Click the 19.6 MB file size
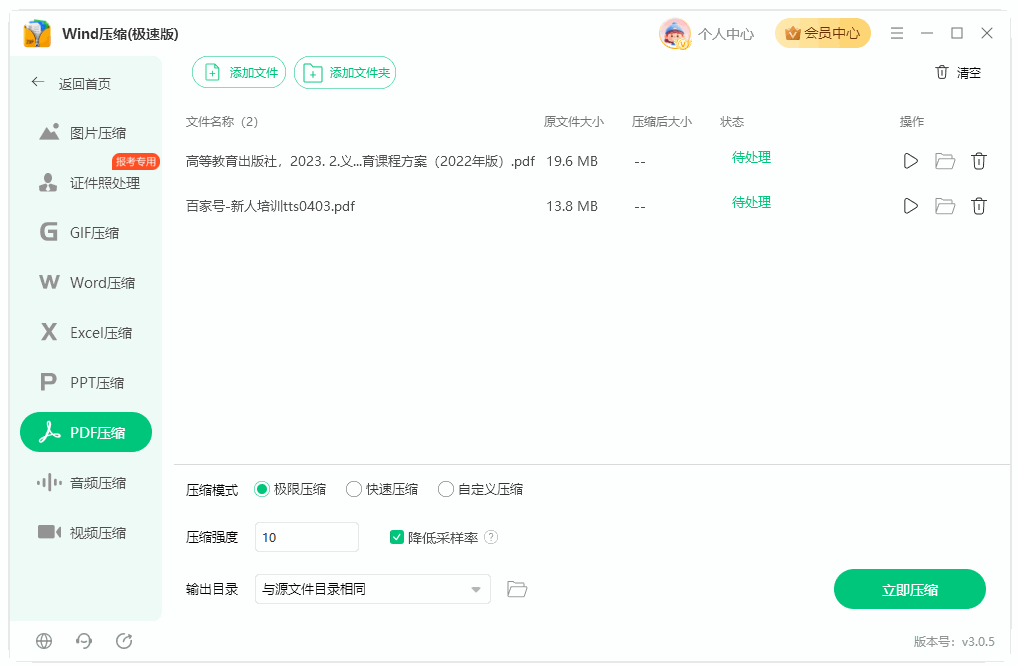This screenshot has height=666, width=1018. tap(572, 161)
